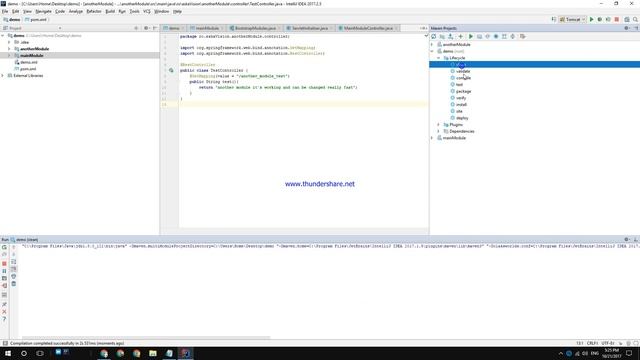
Task: Open Build menu
Action: [110, 11]
